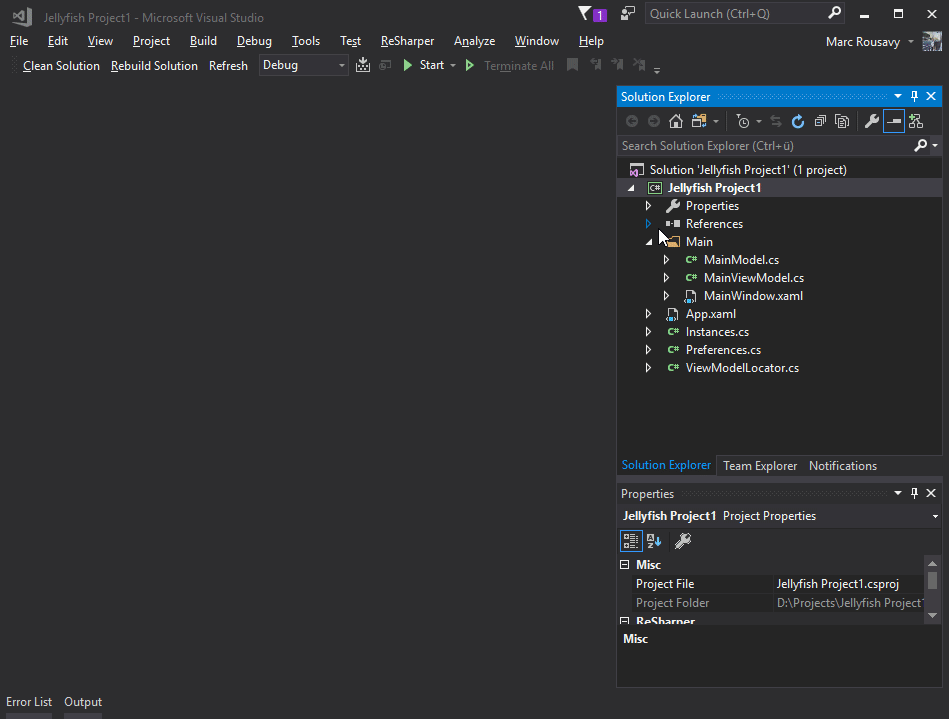Click the Collapse All icon
This screenshot has height=719, width=949.
point(820,122)
